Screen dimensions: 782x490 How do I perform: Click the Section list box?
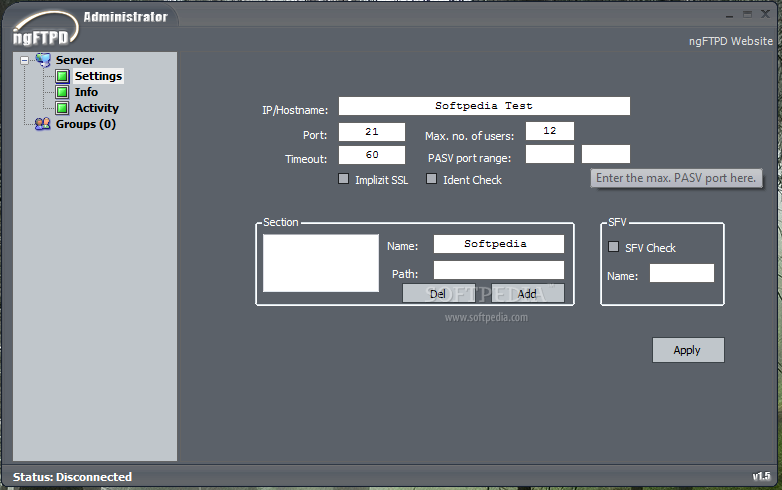point(321,263)
